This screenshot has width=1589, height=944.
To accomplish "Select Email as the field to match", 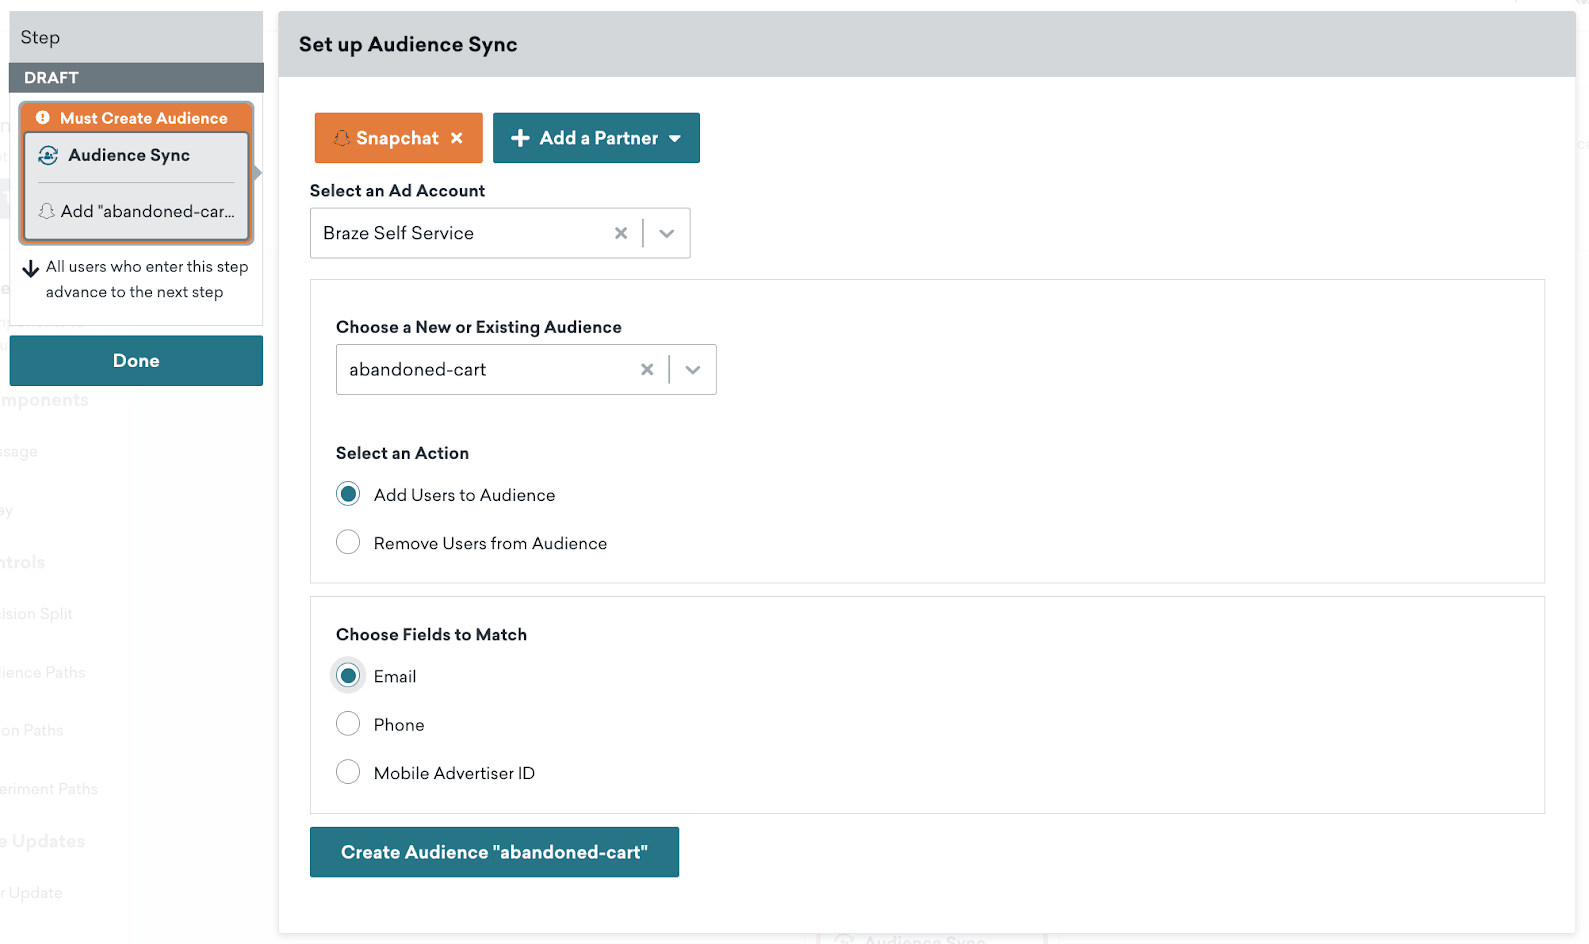I will (348, 676).
